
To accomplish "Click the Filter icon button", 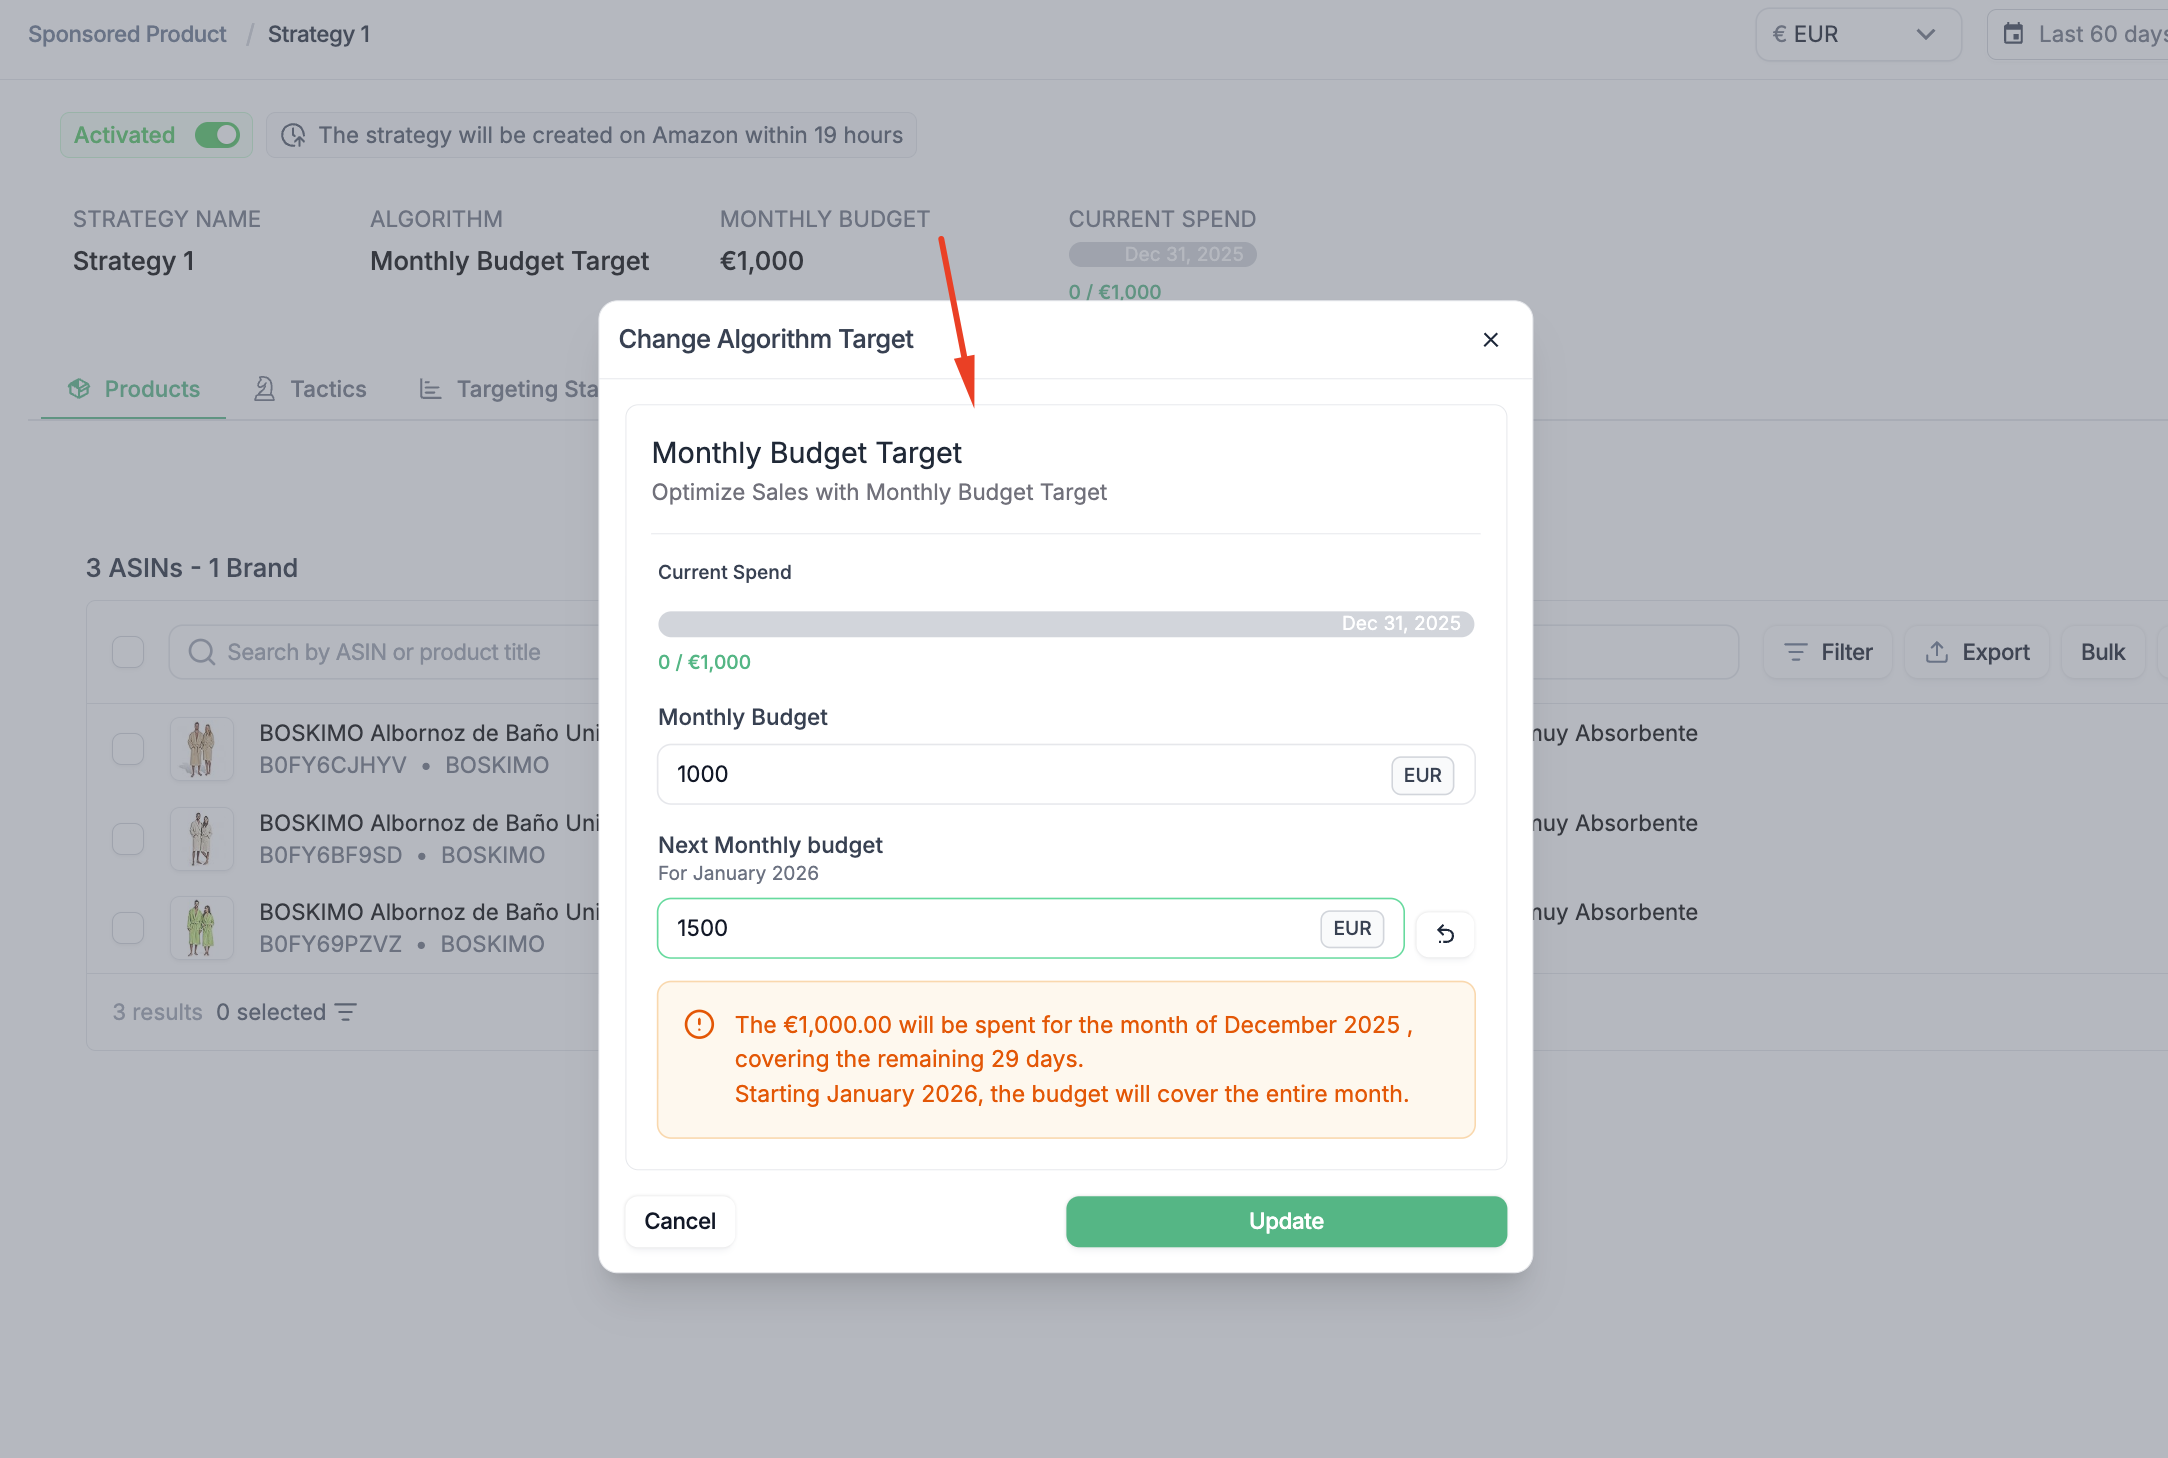I will (1796, 652).
